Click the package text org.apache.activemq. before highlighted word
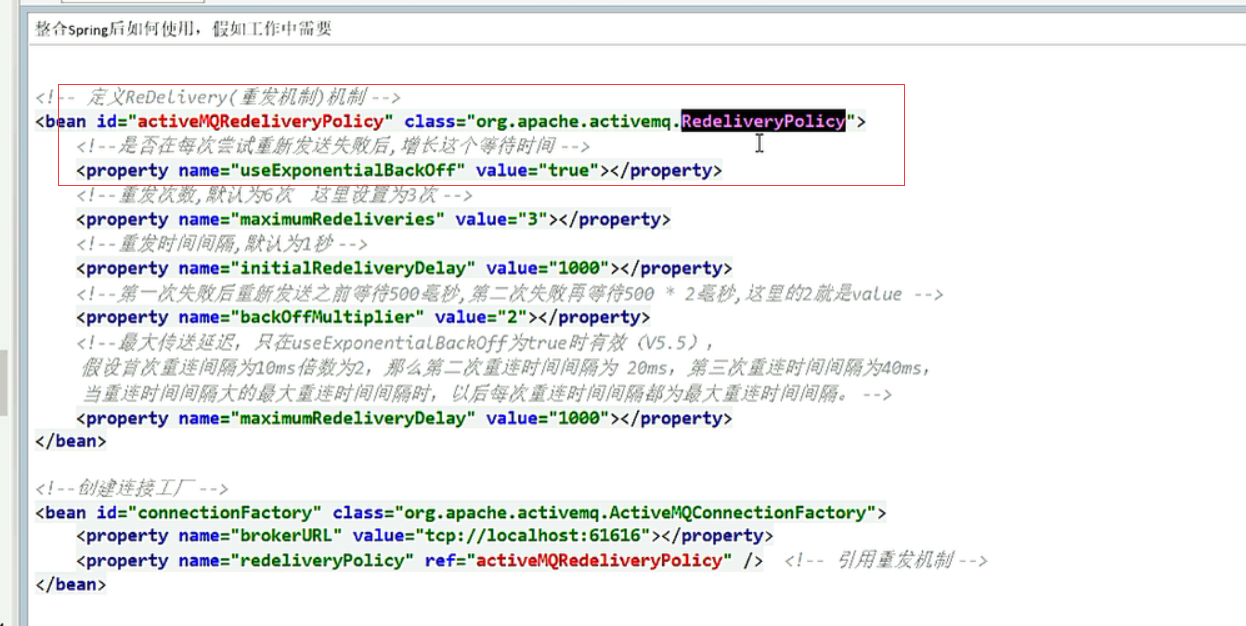Image resolution: width=1246 pixels, height=626 pixels. click(576, 121)
